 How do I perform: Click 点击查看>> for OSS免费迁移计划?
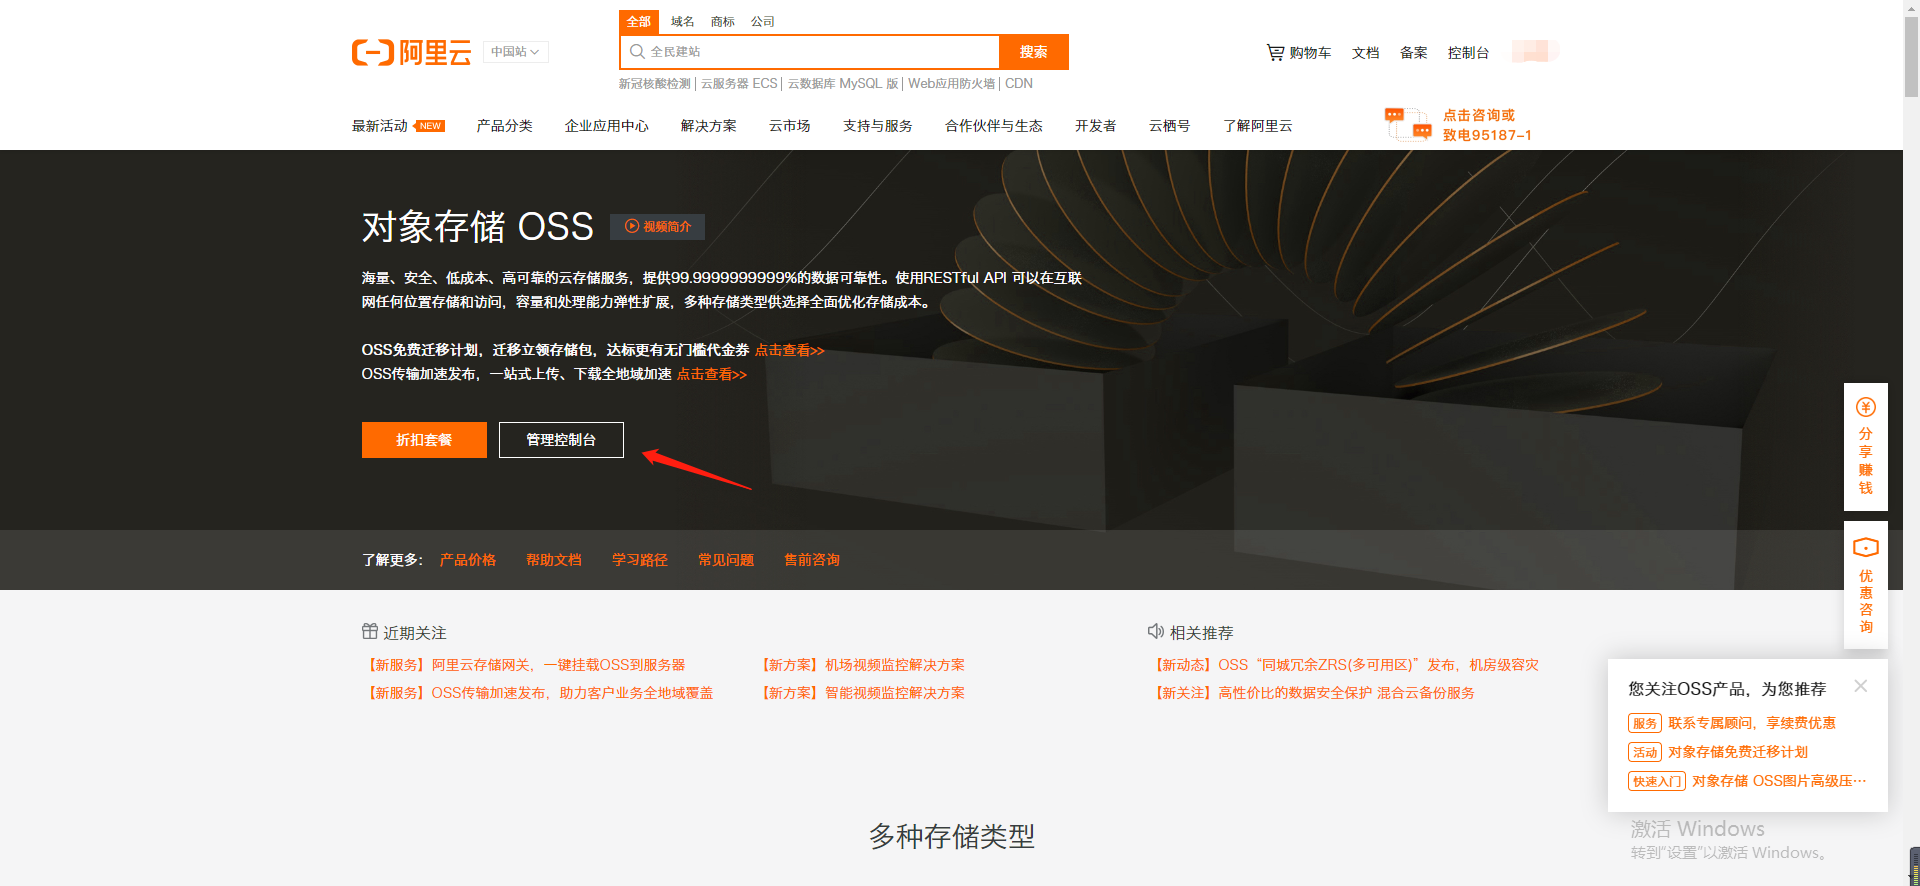[790, 350]
